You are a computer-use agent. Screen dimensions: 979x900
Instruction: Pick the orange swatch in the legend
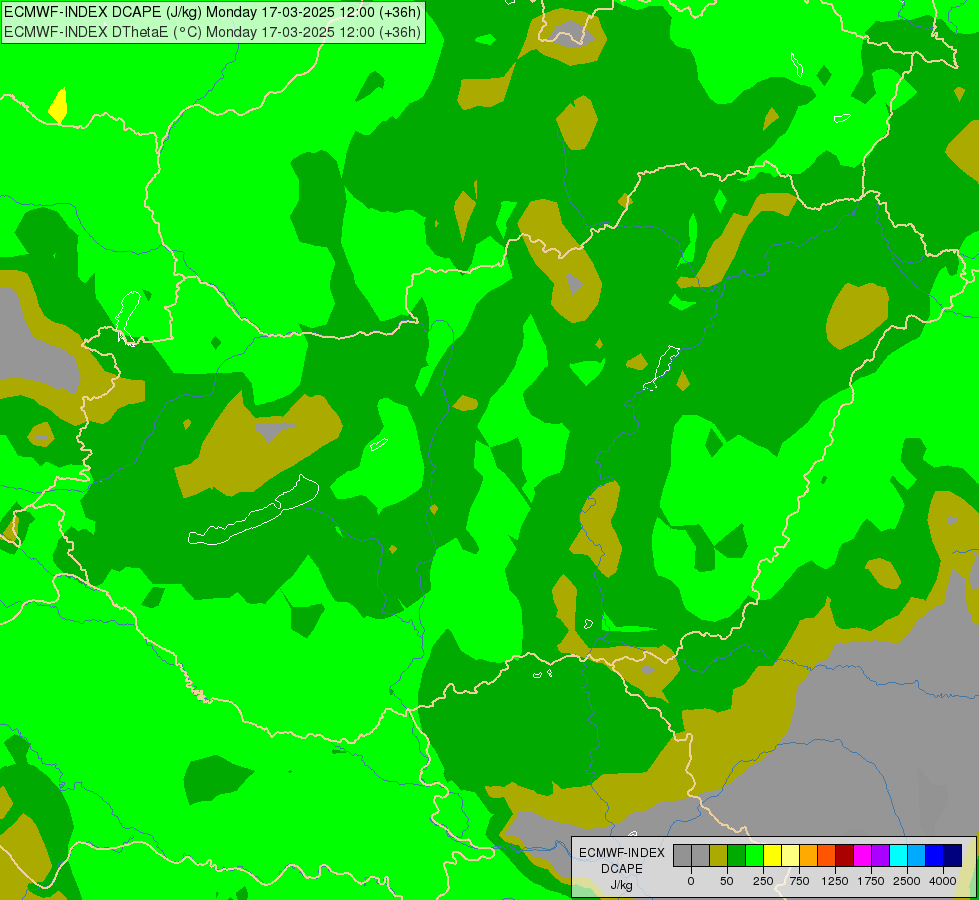[x=809, y=856]
